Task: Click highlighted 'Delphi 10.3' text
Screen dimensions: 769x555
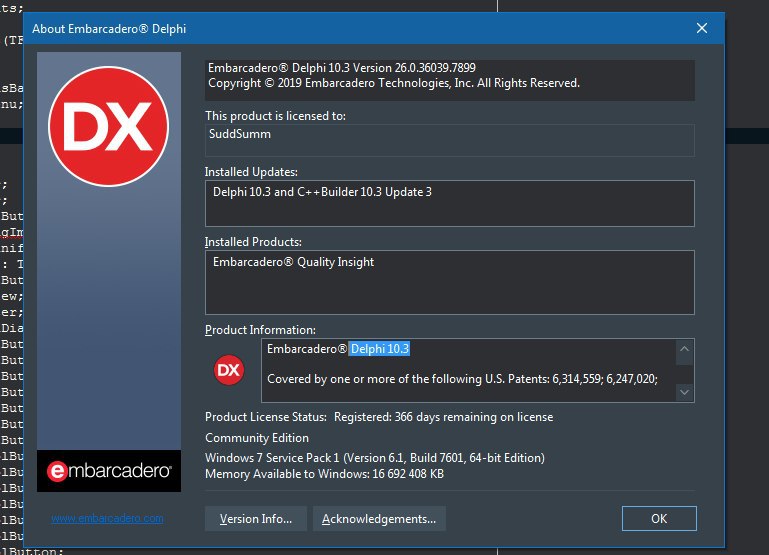Action: tap(380, 349)
